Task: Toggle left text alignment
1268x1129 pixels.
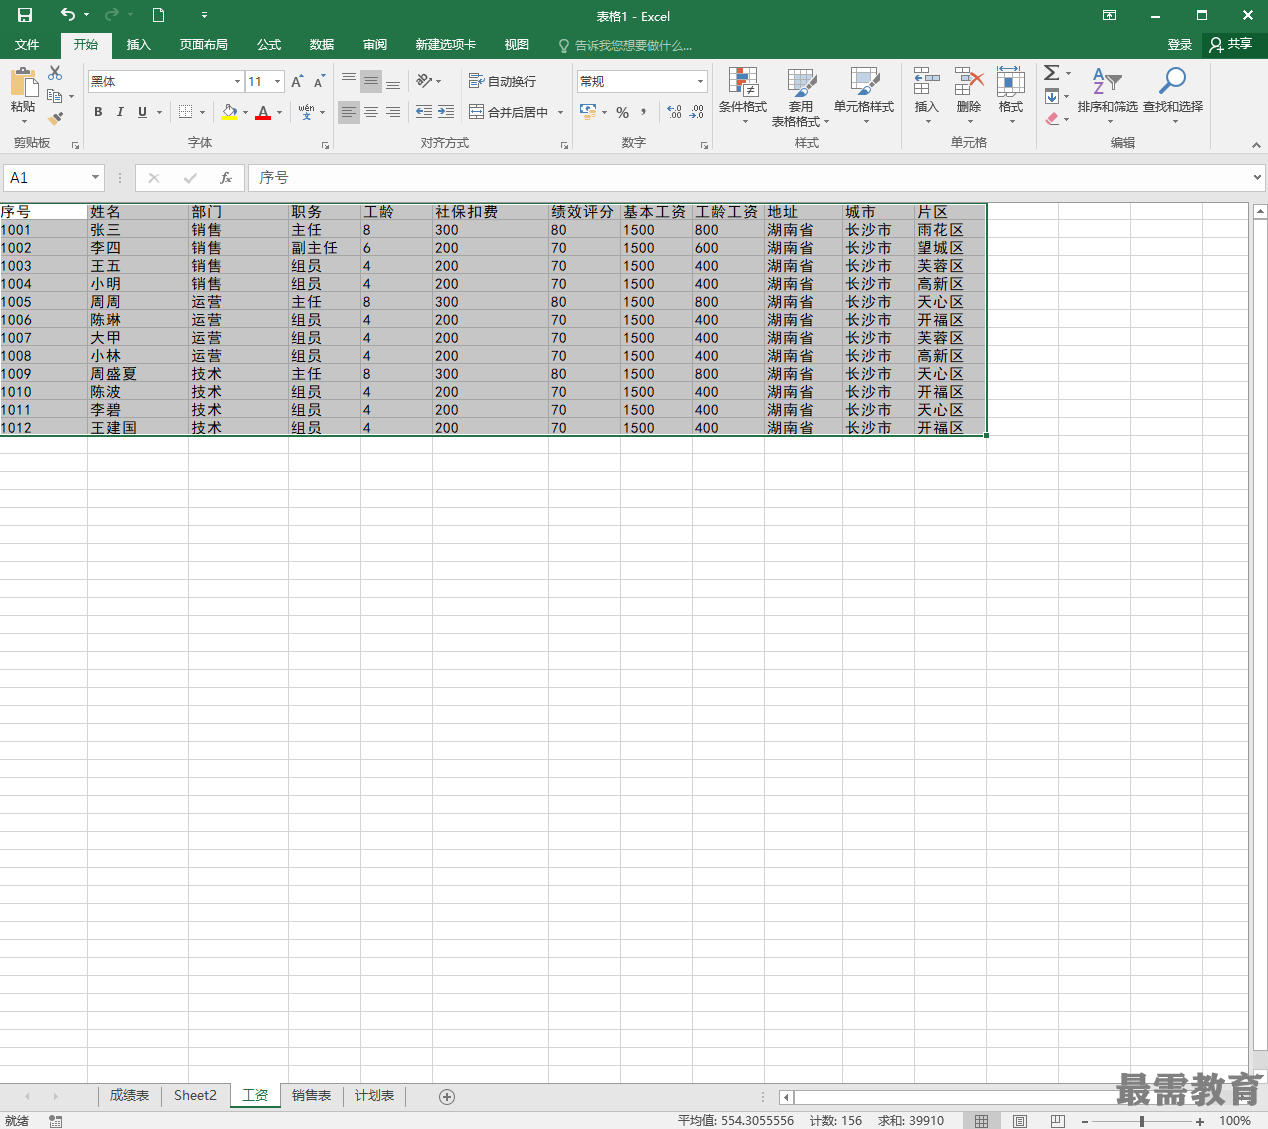Action: coord(348,112)
